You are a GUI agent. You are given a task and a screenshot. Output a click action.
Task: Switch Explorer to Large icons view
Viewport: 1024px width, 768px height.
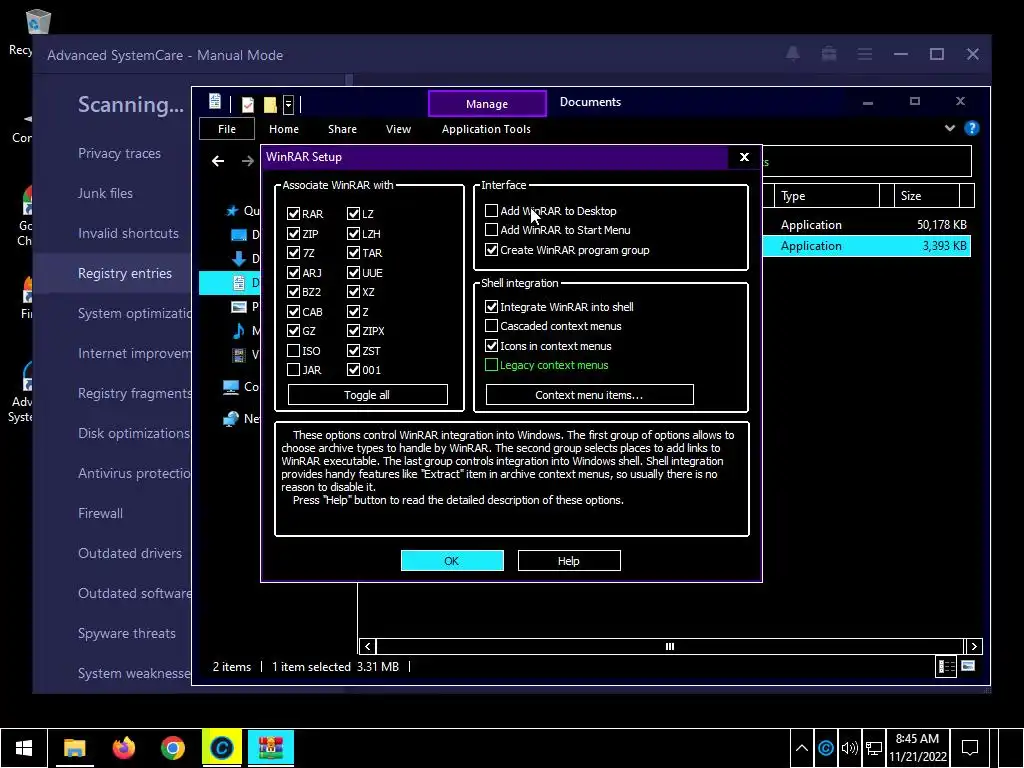click(x=968, y=666)
